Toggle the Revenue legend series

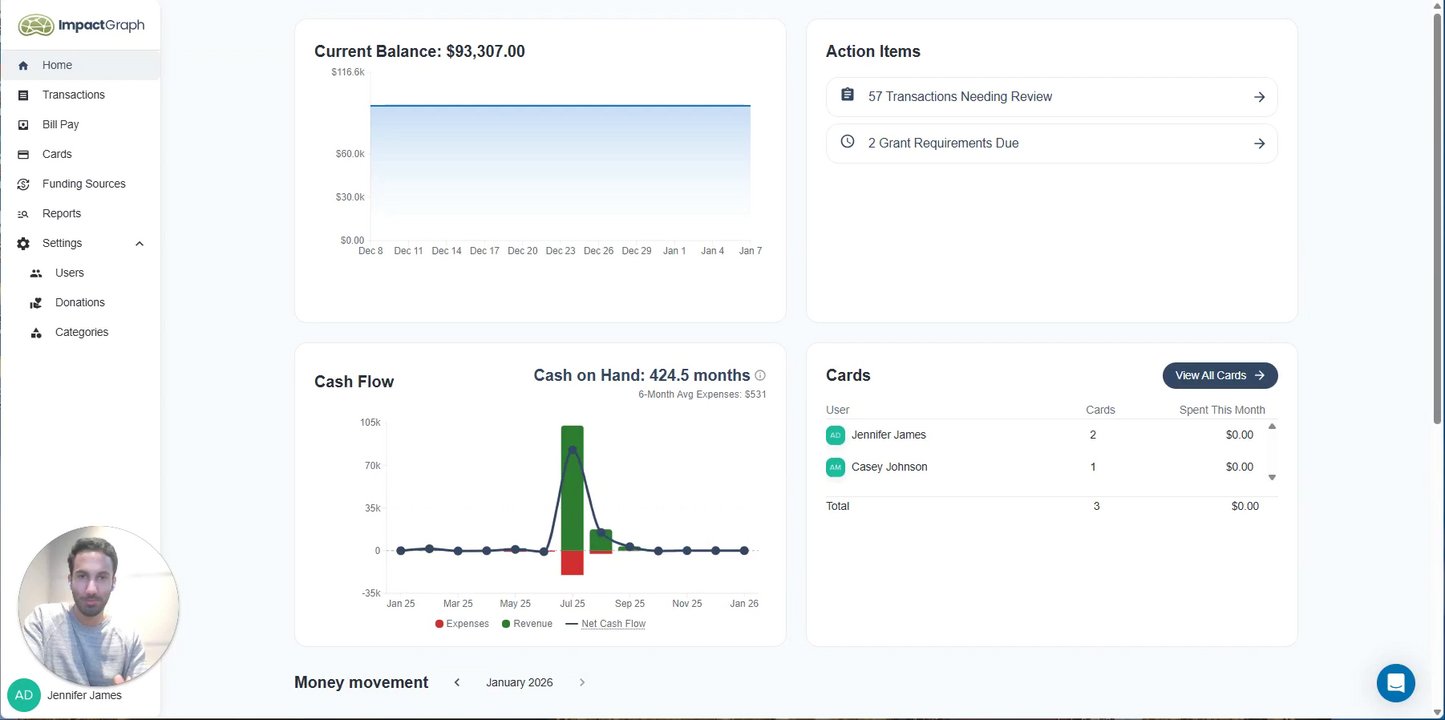point(527,624)
